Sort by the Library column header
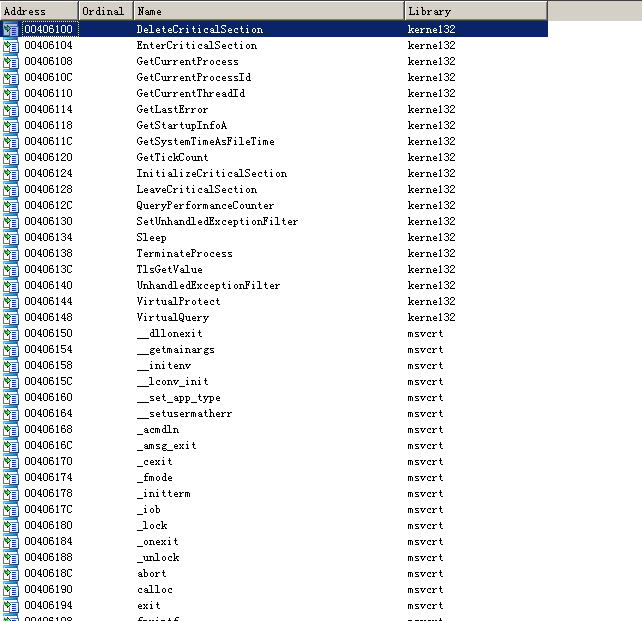 (x=476, y=11)
